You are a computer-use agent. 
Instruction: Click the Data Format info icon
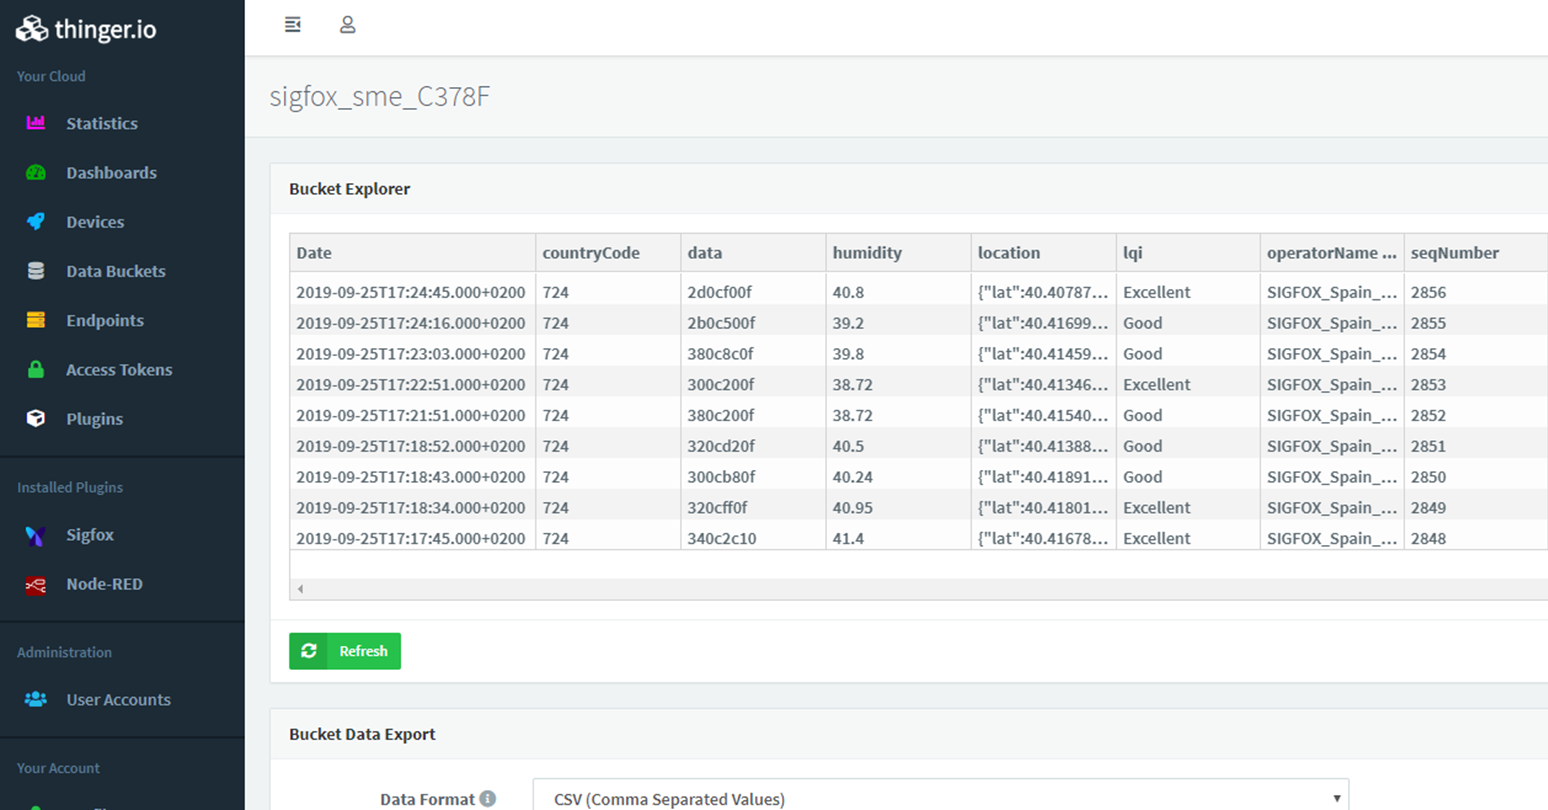pos(488,798)
